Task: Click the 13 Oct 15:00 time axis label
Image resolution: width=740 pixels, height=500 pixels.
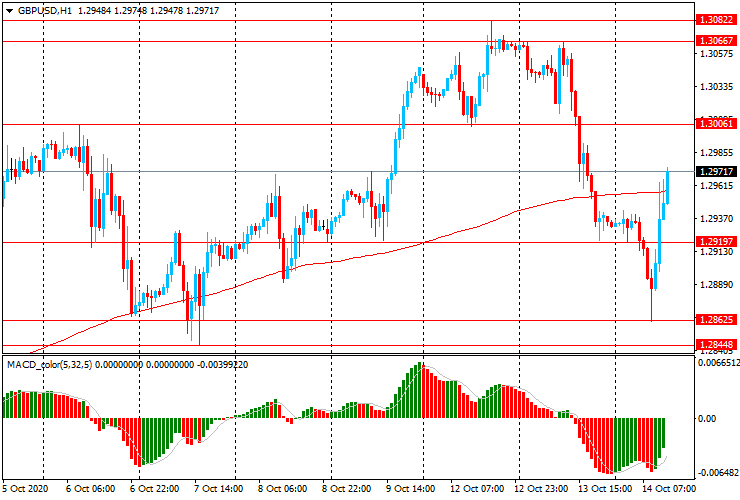Action: pos(605,488)
